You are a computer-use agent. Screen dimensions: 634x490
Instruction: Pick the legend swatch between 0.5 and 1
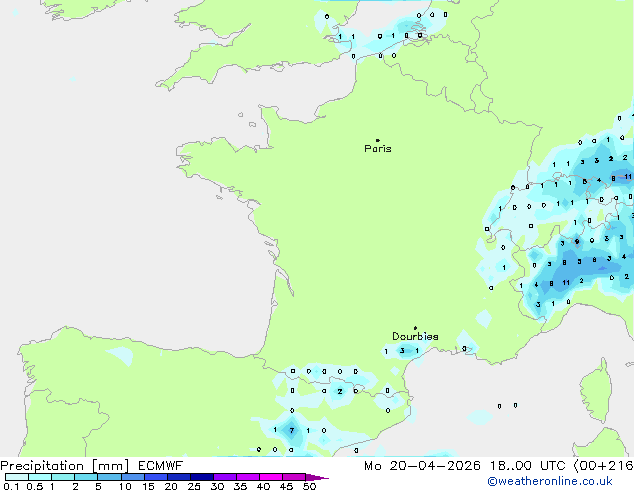tap(40, 477)
